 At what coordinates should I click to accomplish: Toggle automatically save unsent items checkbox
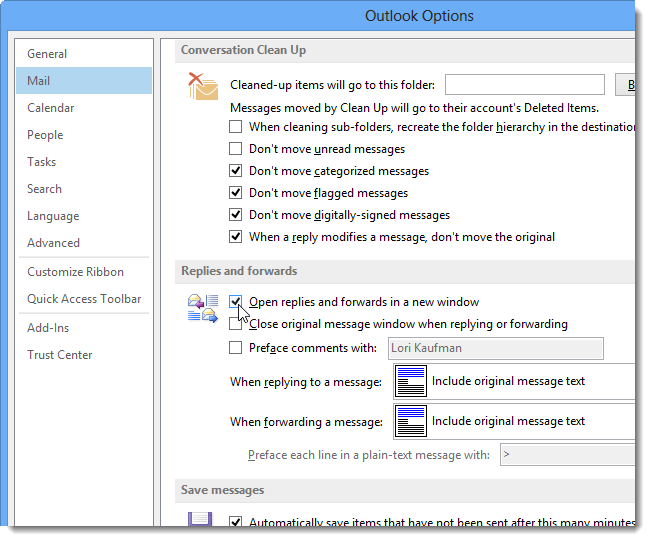[x=235, y=521]
